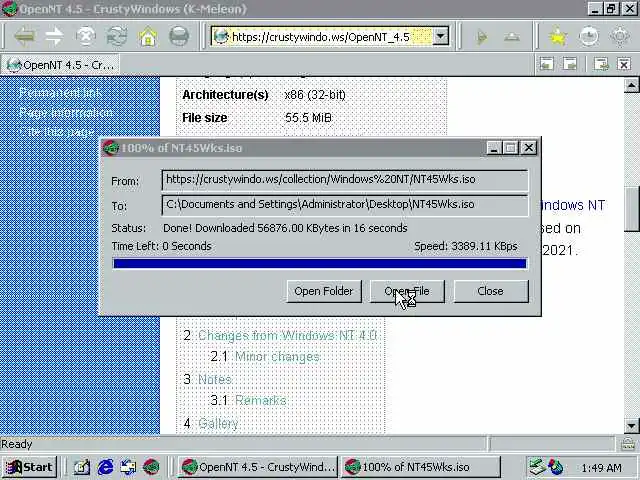Click the Print icon in the toolbar
The height and width of the screenshot is (480, 640).
point(179,37)
